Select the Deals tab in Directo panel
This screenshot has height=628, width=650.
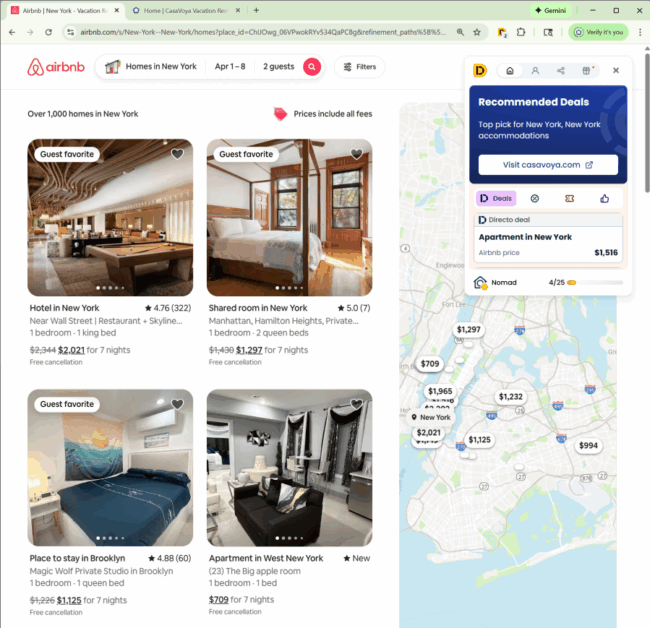pos(496,199)
